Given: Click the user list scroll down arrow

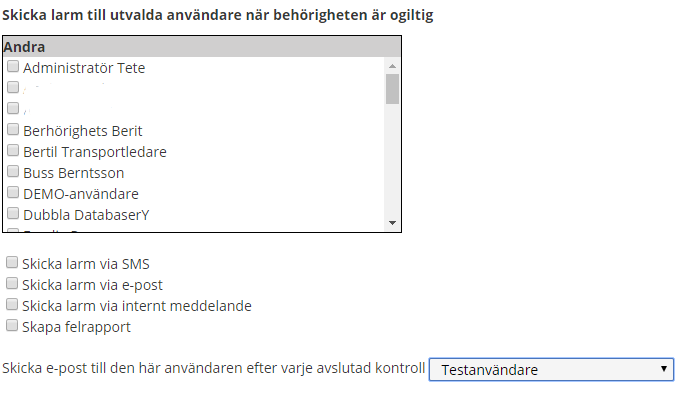Looking at the screenshot, I should (x=392, y=223).
